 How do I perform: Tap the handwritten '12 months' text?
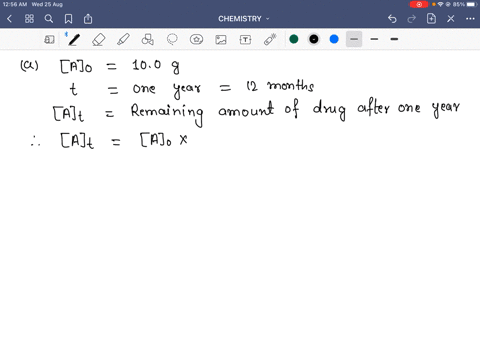tap(280, 86)
